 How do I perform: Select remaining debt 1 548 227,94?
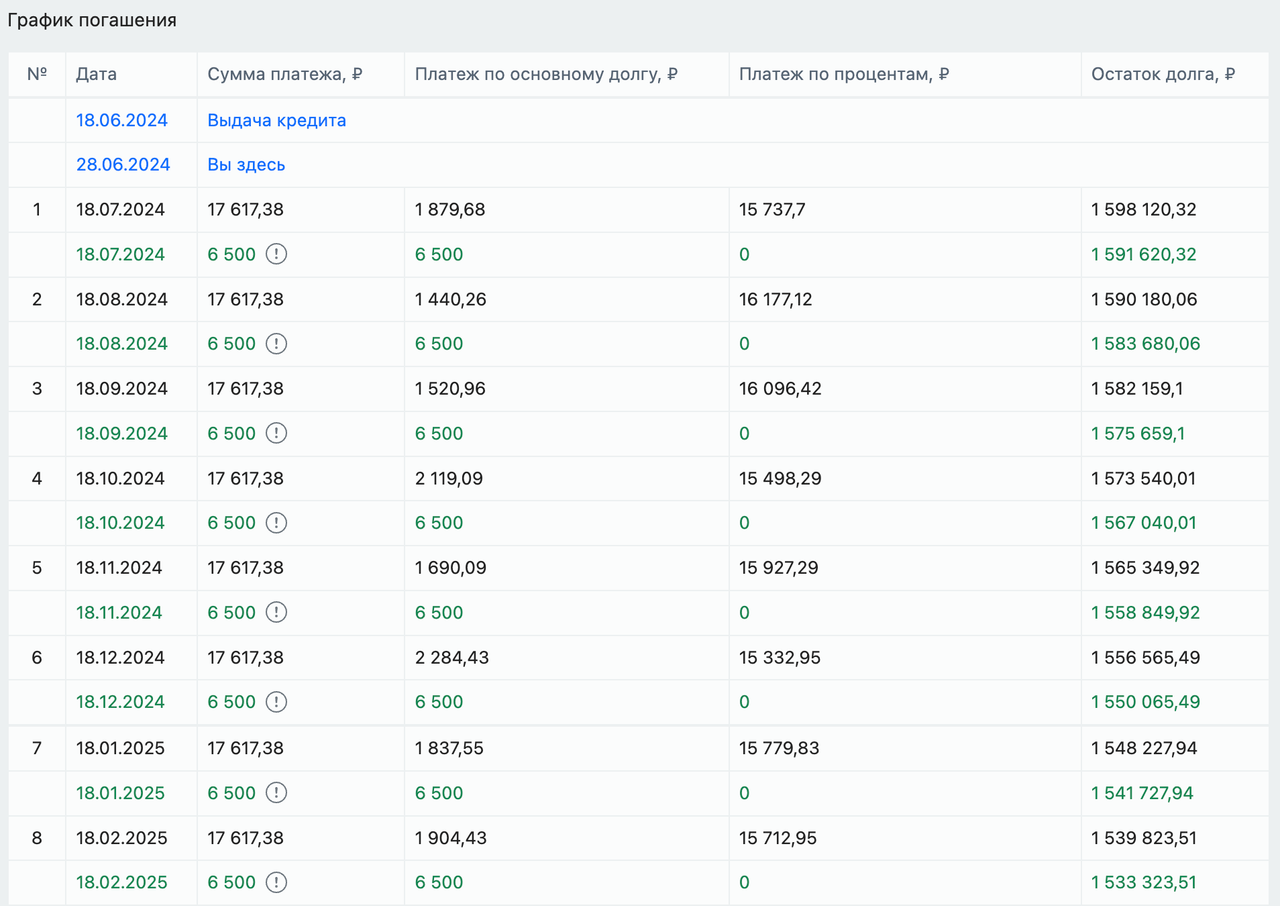tap(1144, 748)
